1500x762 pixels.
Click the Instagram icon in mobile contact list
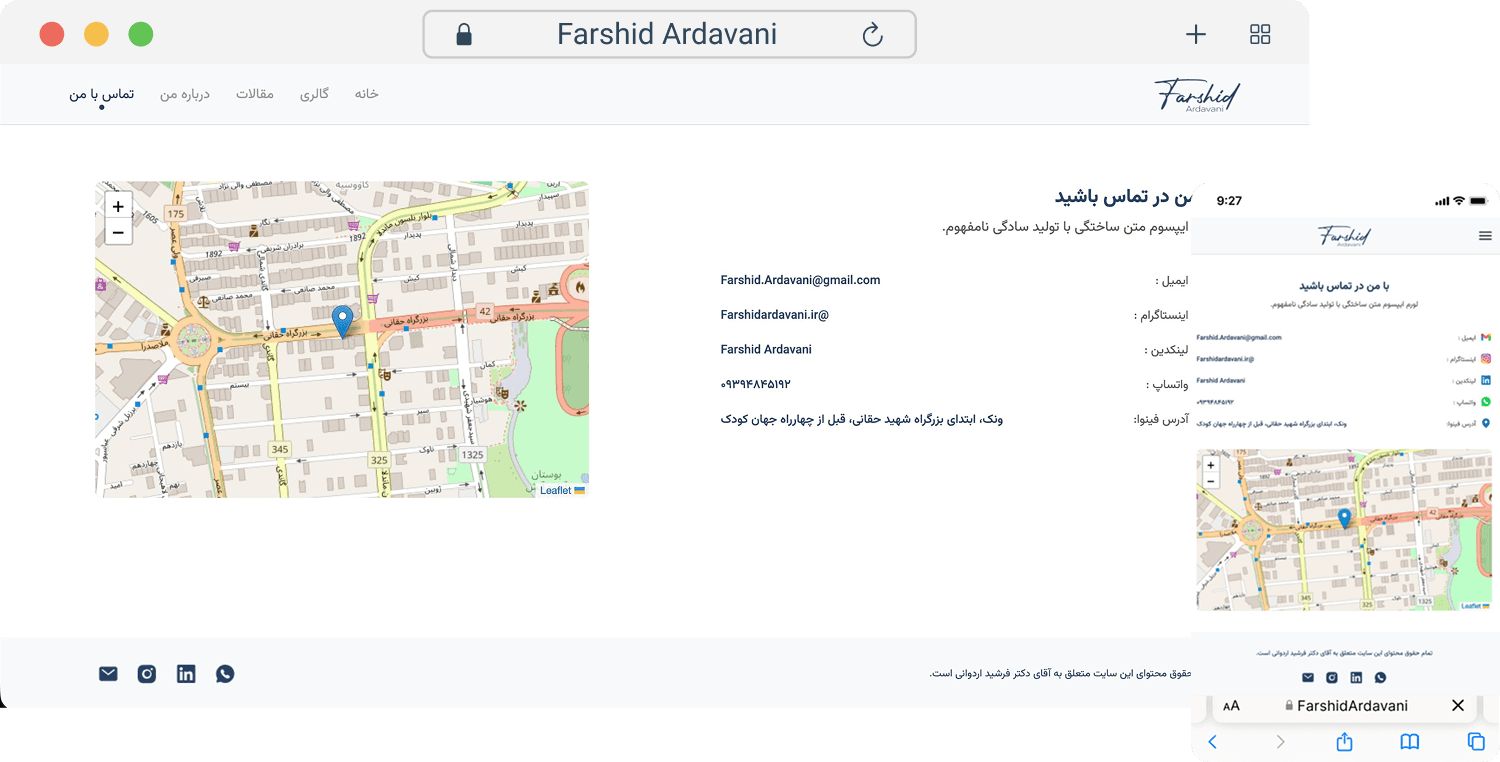pos(1486,358)
